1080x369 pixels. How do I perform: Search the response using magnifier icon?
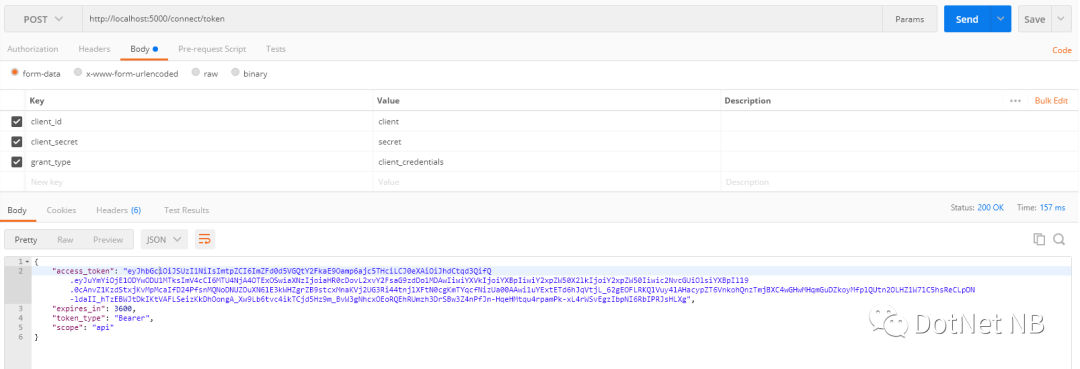[x=1059, y=239]
